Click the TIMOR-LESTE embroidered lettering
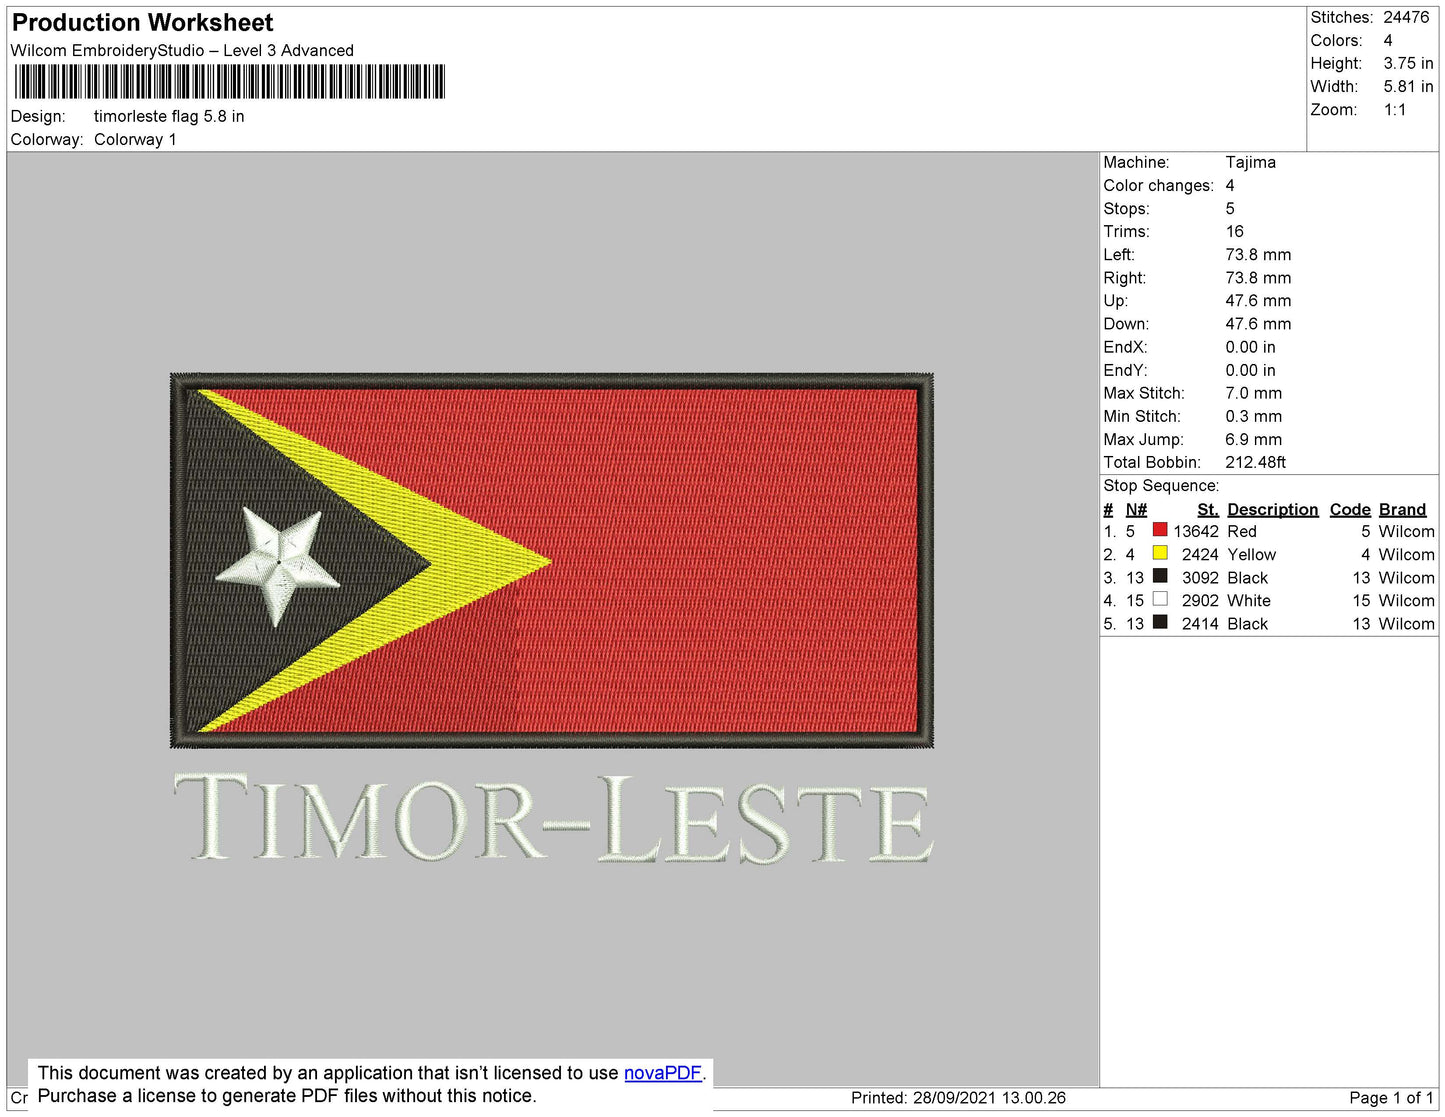The image size is (1445, 1117). pos(553,818)
